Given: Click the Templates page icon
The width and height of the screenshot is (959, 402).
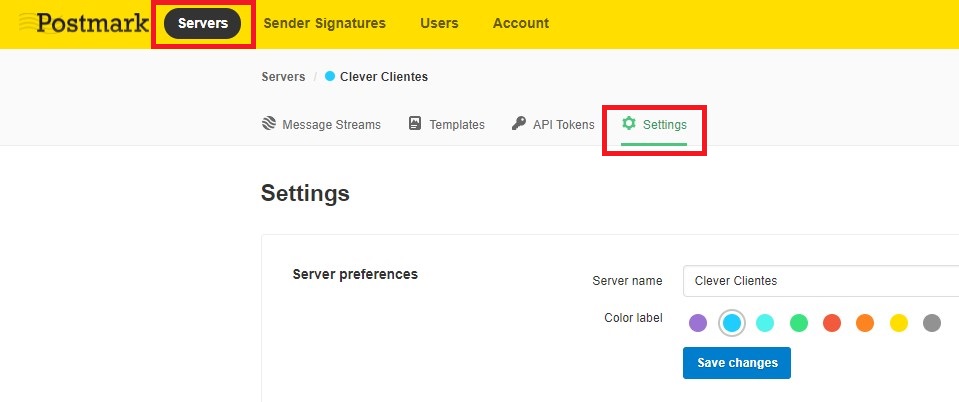Looking at the screenshot, I should point(415,124).
